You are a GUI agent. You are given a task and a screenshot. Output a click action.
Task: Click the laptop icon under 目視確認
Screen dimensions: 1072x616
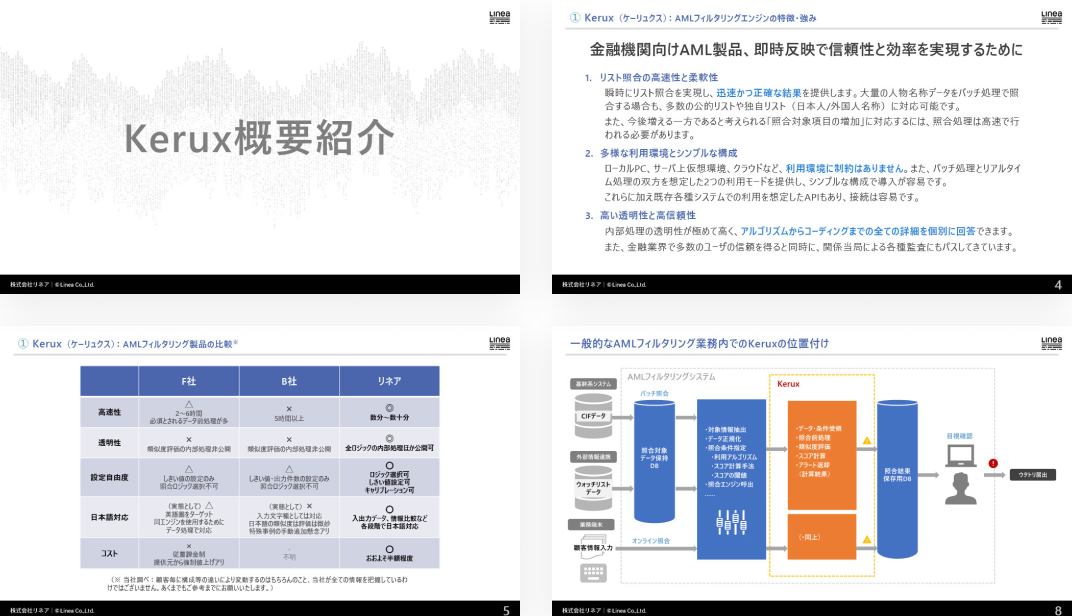point(960,455)
